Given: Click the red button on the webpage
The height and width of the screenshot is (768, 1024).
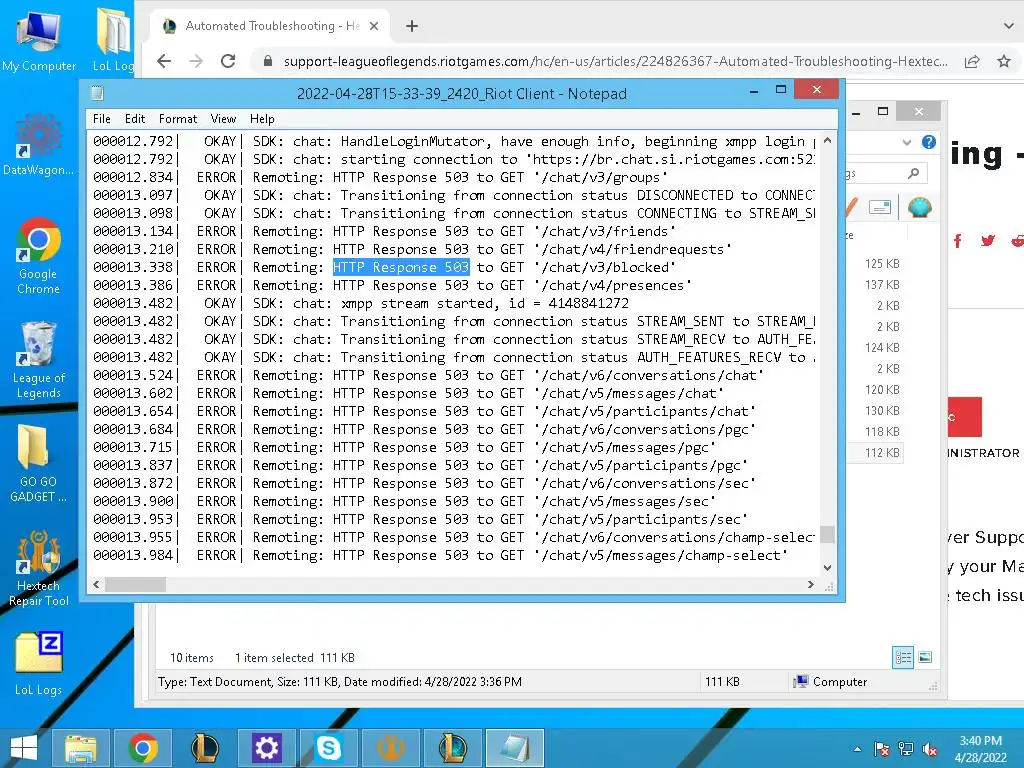Looking at the screenshot, I should (965, 417).
